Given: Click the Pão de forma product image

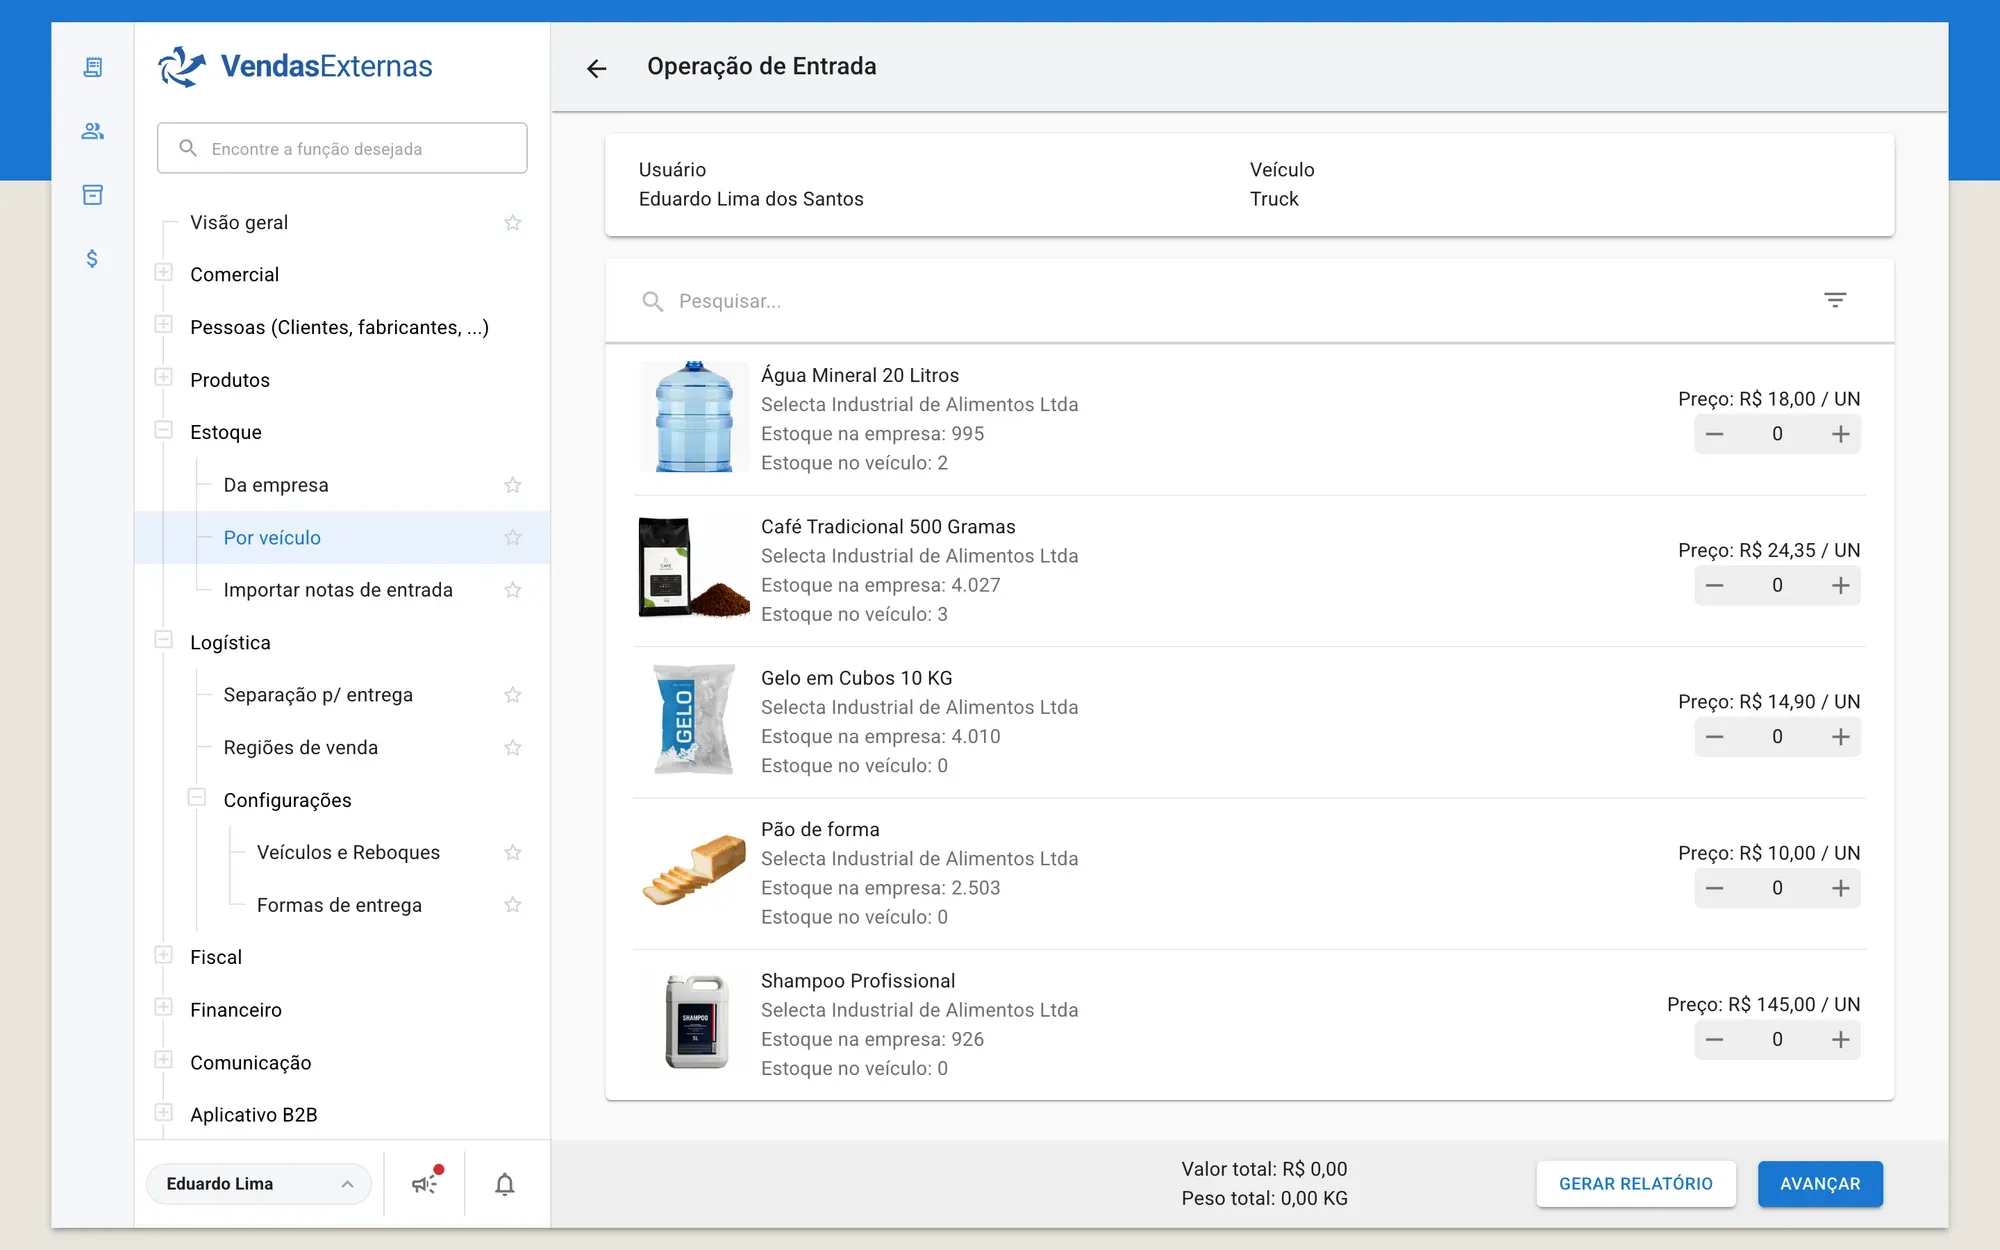Looking at the screenshot, I should click(694, 870).
